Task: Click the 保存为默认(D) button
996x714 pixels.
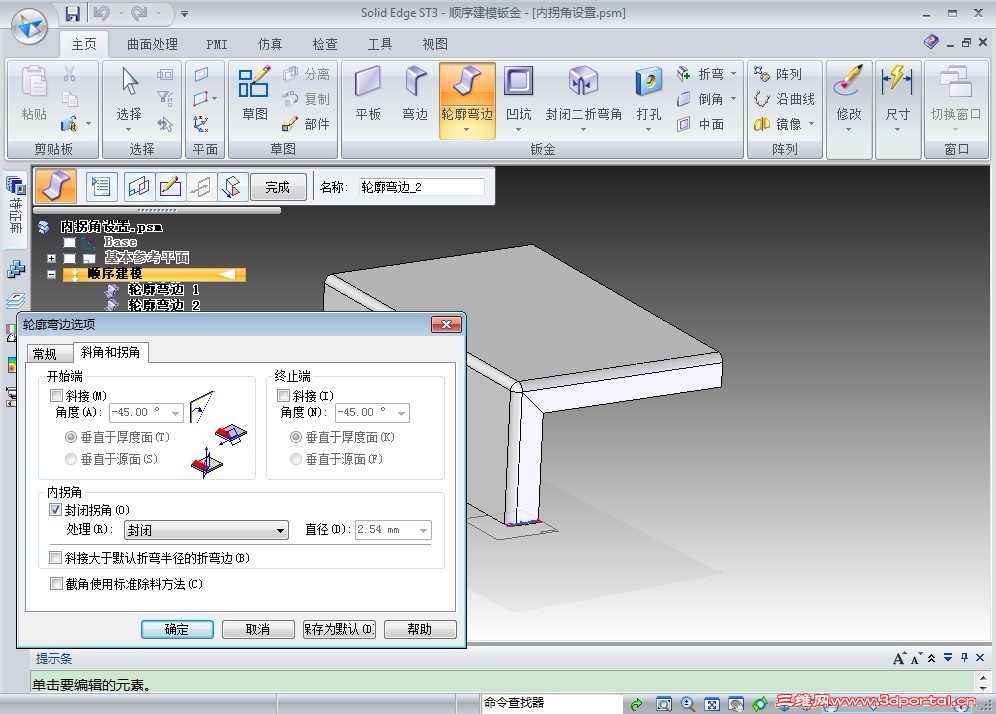Action: tap(339, 629)
